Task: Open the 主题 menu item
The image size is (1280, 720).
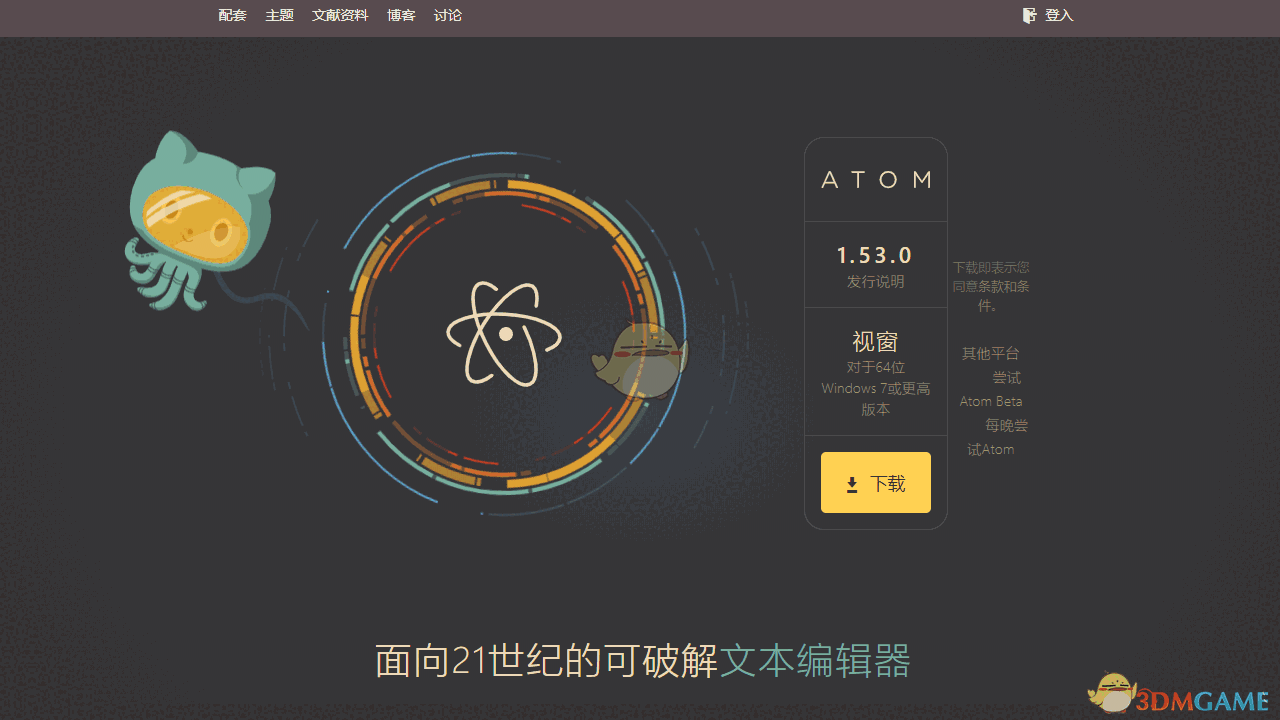Action: (279, 15)
